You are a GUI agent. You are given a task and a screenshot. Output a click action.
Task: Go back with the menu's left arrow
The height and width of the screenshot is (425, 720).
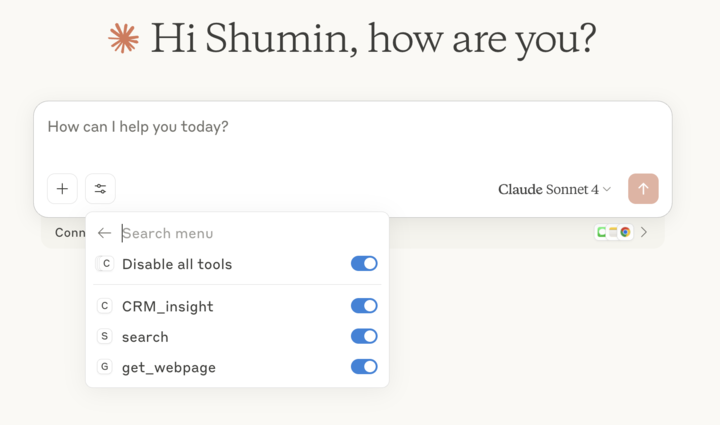click(x=105, y=233)
